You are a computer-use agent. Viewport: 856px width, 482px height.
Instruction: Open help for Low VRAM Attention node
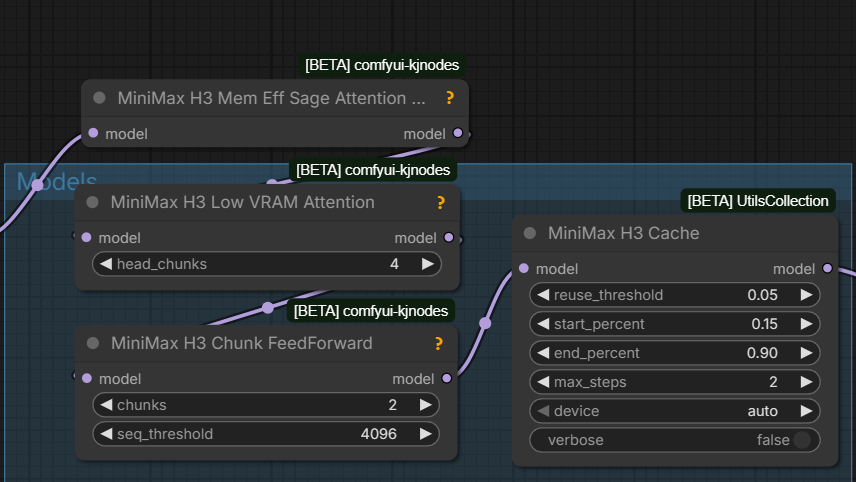441,203
